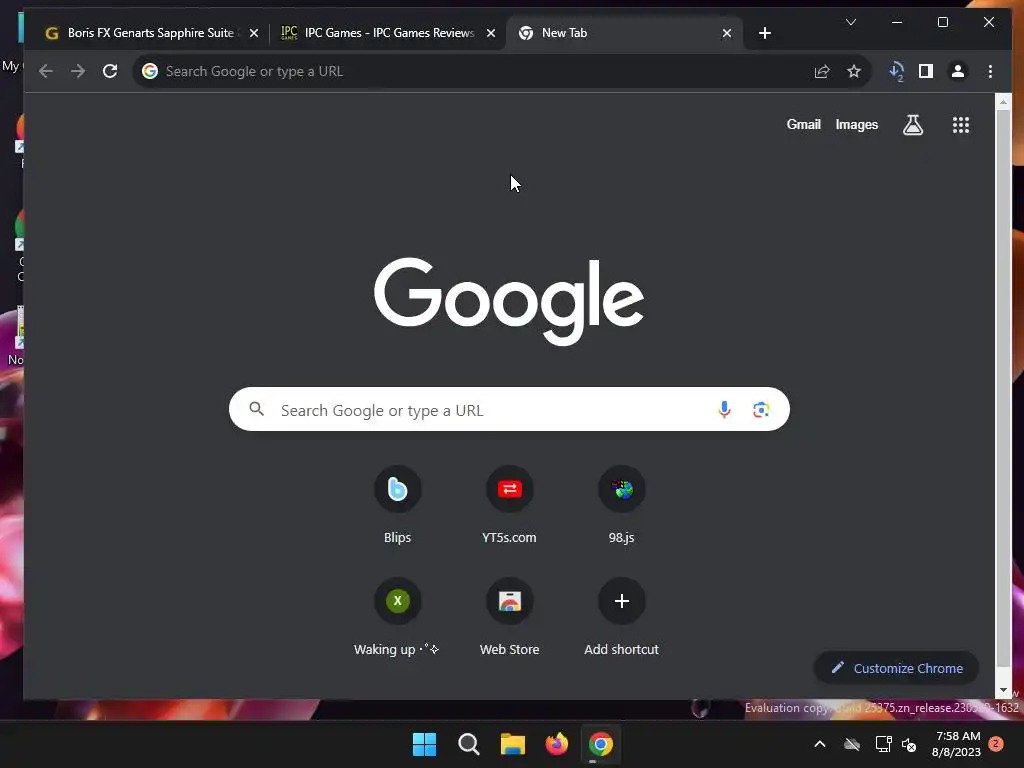Open the Chrome three-dot menu
This screenshot has width=1024, height=768.
[x=990, y=71]
